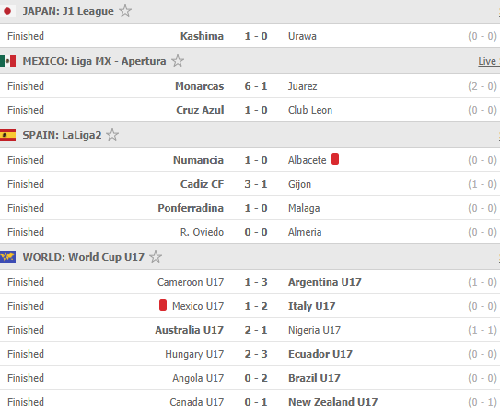Collapse the WORLD: World Cup U17 header
500x412 pixels.
(250, 257)
